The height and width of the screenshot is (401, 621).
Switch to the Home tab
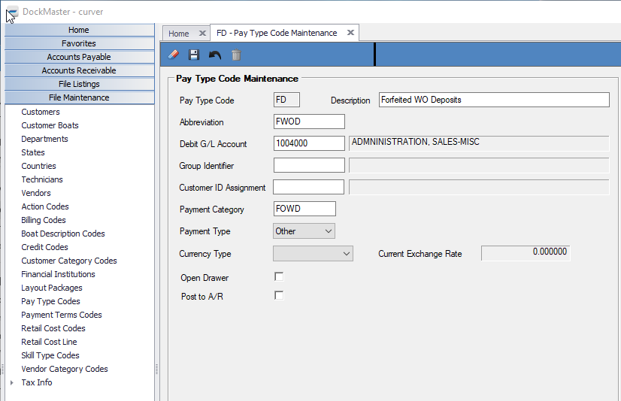[179, 33]
